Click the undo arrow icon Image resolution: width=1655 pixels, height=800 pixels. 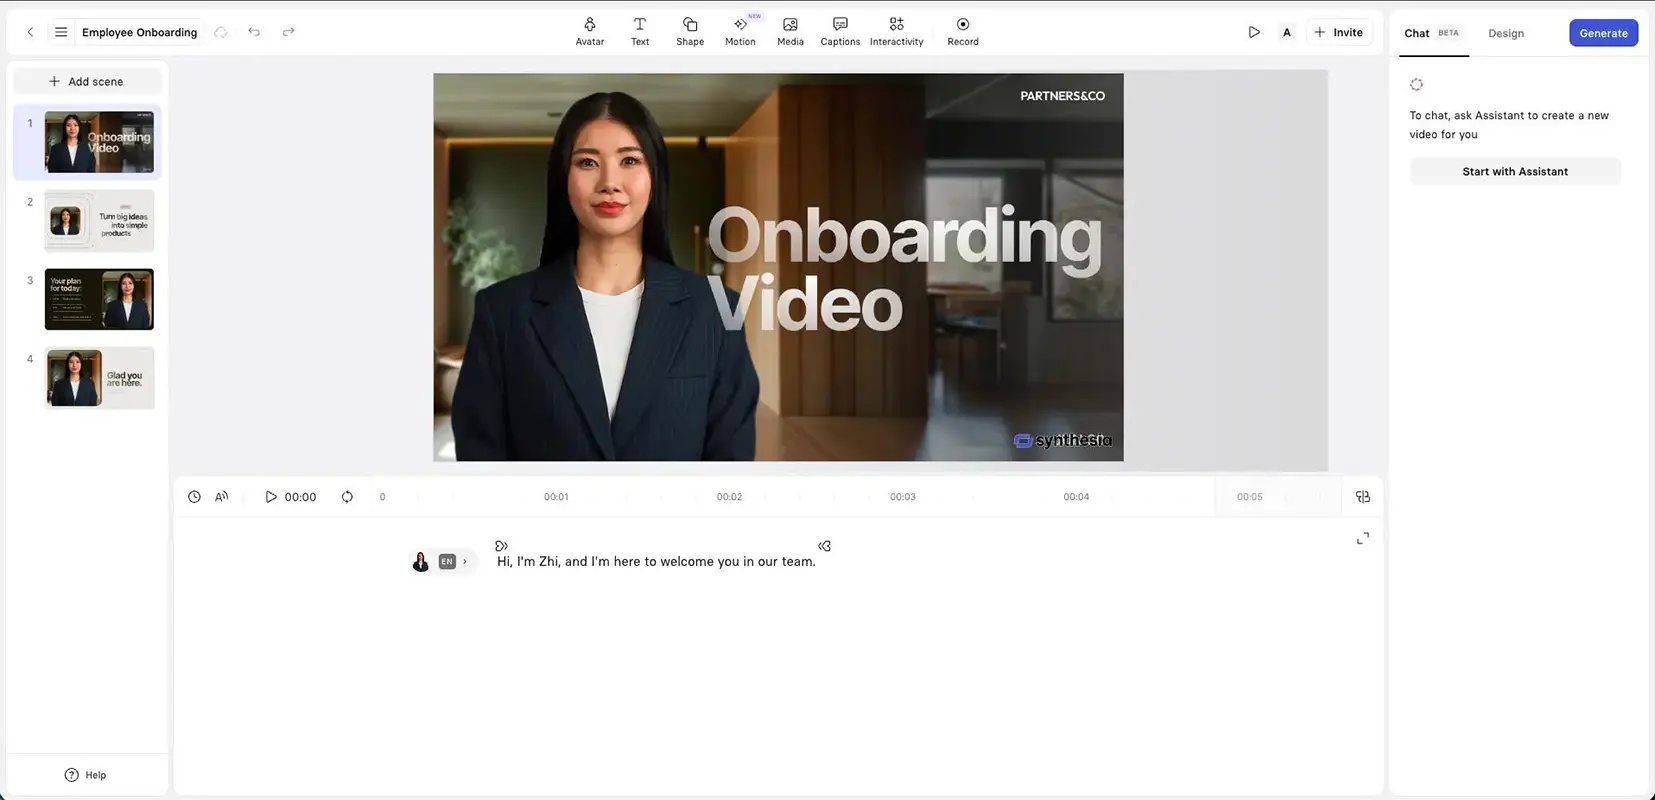(254, 32)
